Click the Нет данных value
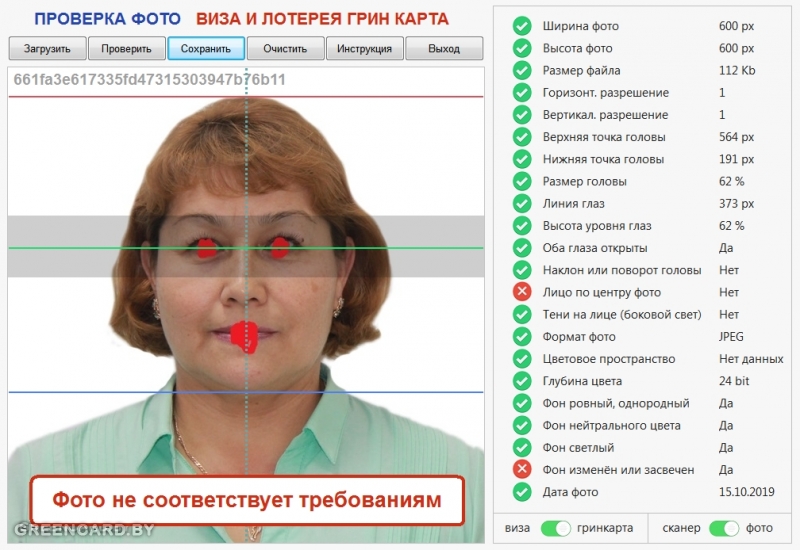The height and width of the screenshot is (550, 800). (751, 359)
